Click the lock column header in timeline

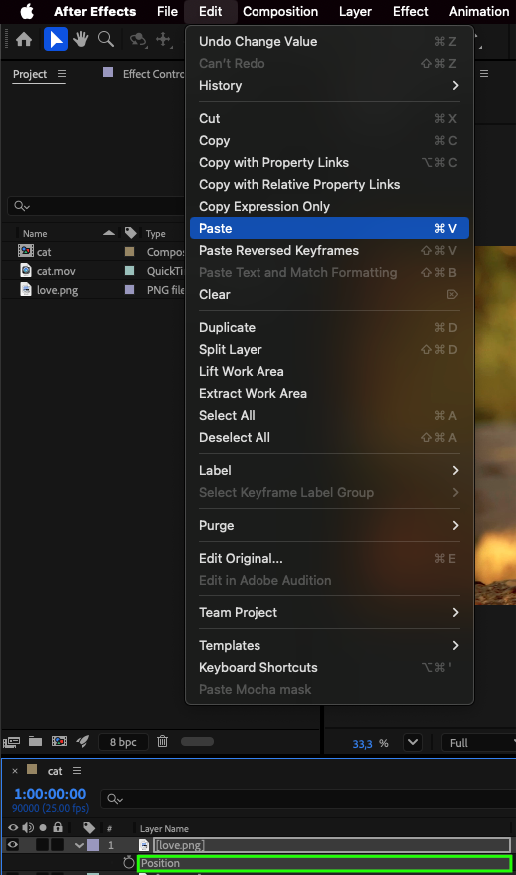click(57, 827)
